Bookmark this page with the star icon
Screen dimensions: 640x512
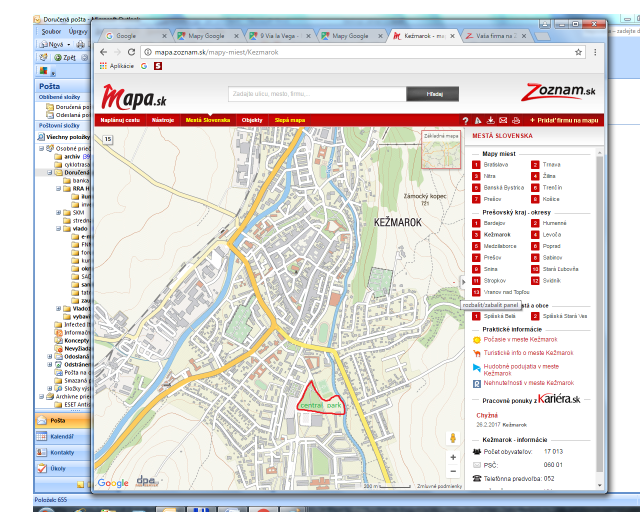pyautogui.click(x=578, y=52)
